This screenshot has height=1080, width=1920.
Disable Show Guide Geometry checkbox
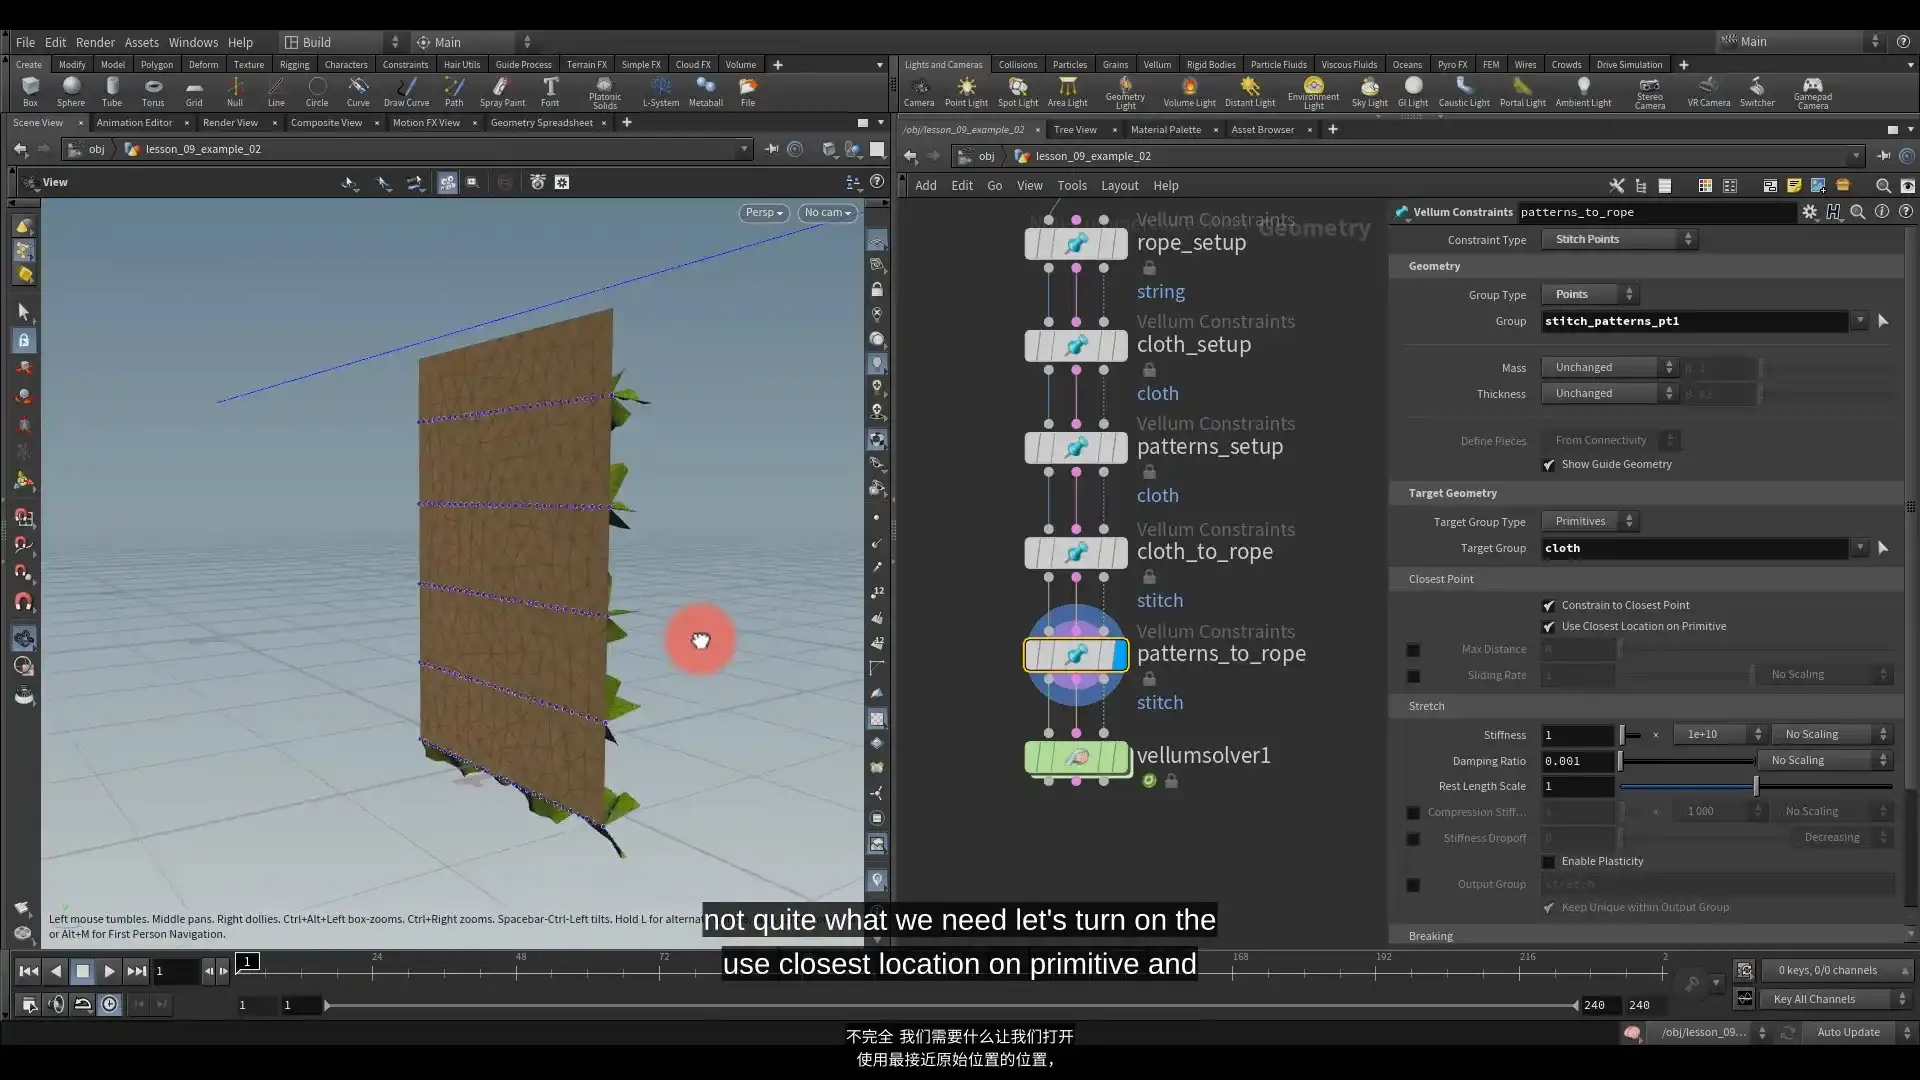[1549, 465]
